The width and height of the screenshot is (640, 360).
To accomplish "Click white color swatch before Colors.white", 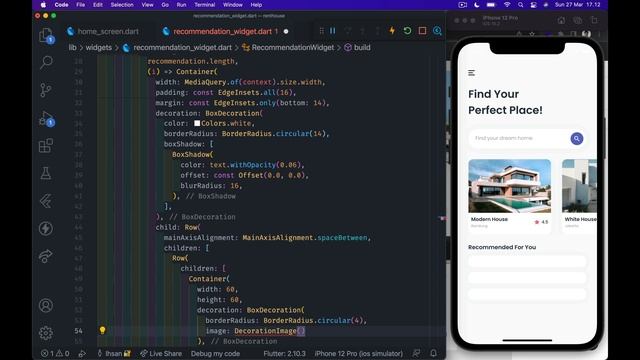I will [x=197, y=123].
